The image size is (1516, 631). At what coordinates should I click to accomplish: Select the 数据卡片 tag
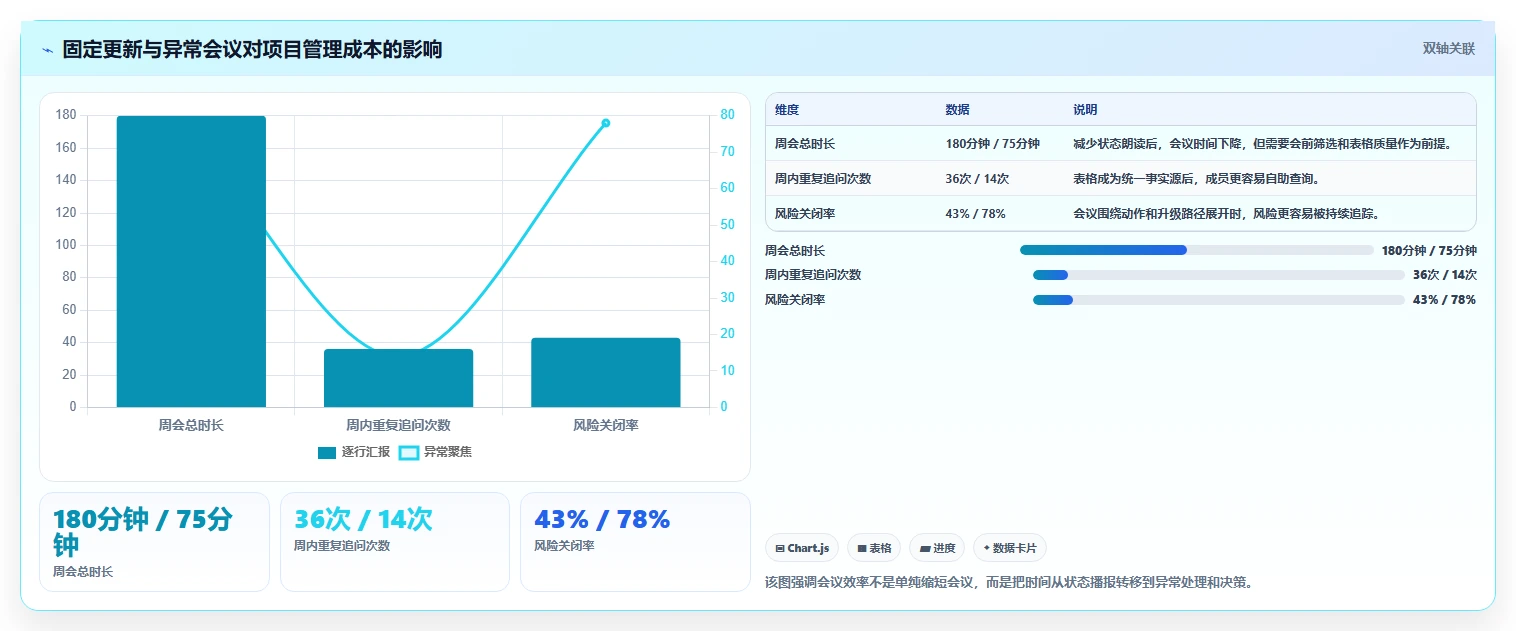tap(1010, 548)
